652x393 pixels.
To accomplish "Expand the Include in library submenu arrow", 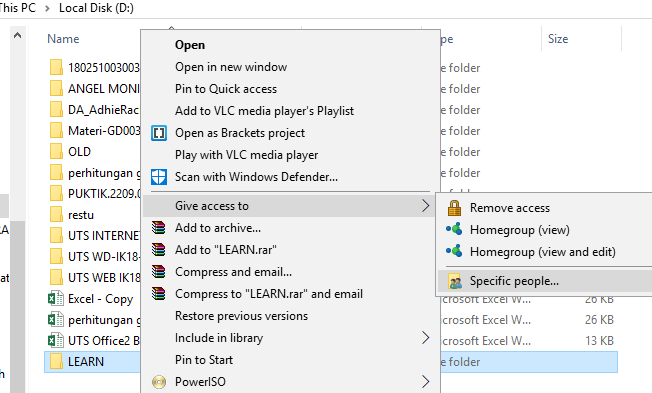I will (x=425, y=338).
